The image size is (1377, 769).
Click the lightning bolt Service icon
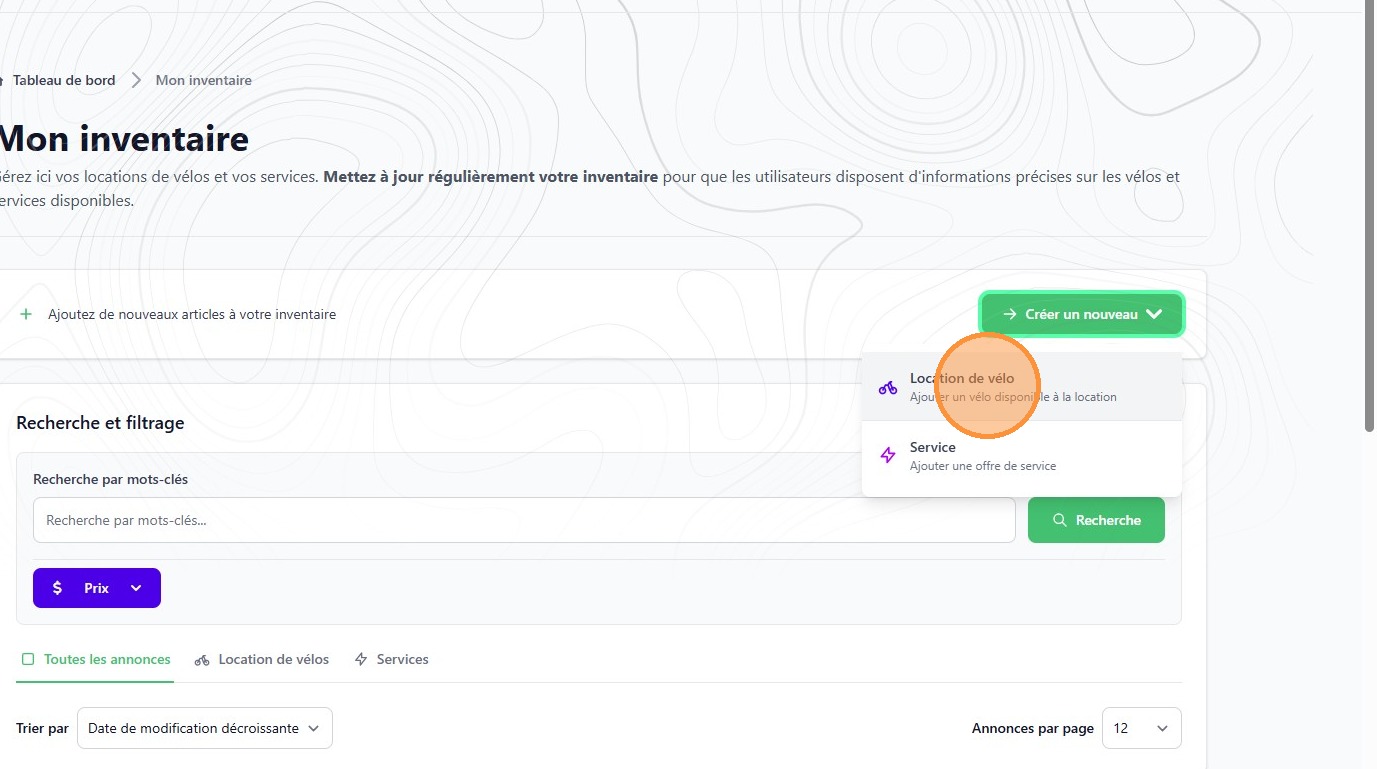point(887,456)
